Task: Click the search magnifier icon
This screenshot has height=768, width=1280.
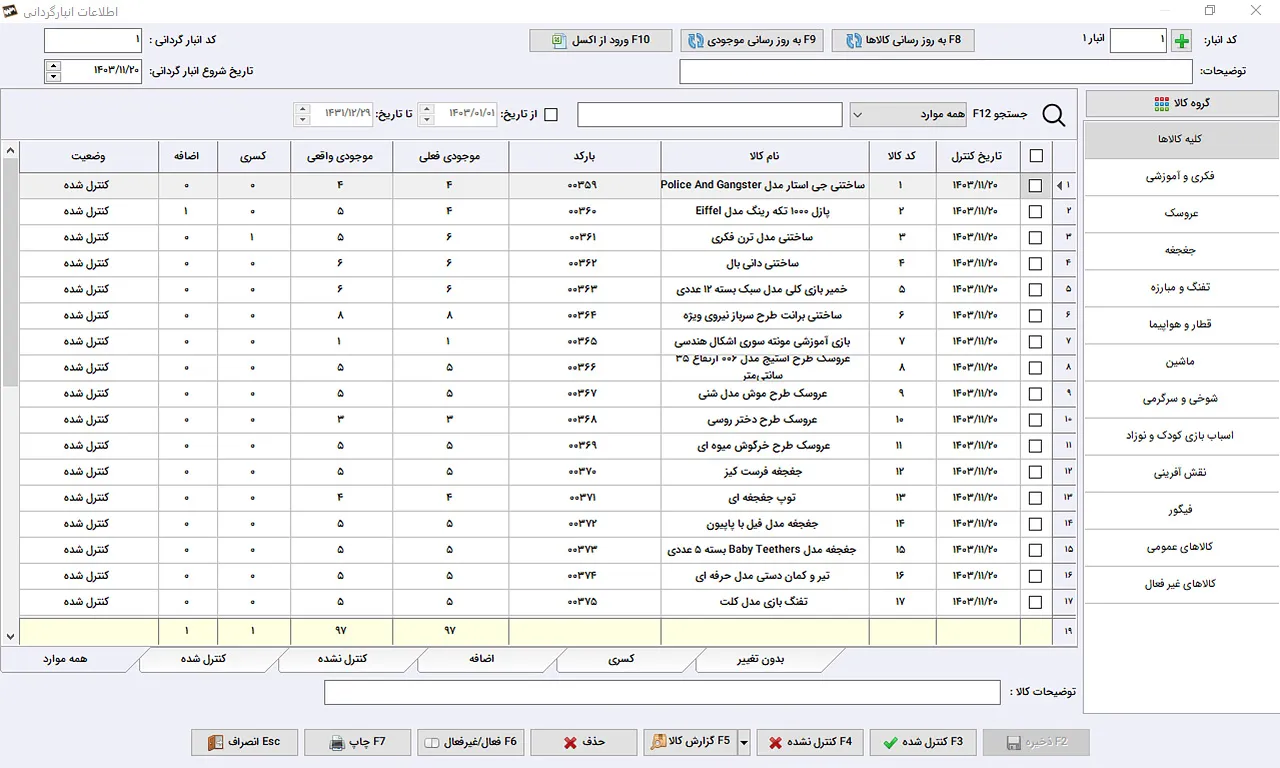Action: [x=1054, y=115]
